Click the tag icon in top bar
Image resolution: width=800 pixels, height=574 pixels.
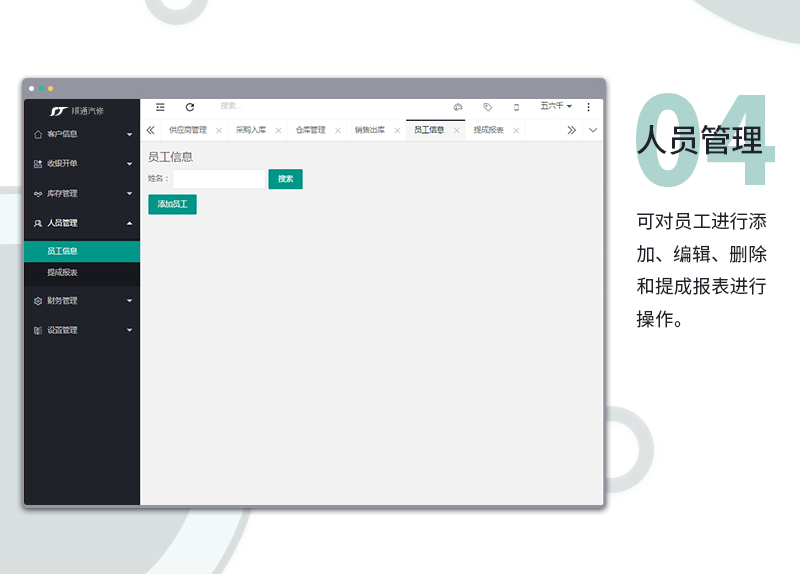point(487,107)
